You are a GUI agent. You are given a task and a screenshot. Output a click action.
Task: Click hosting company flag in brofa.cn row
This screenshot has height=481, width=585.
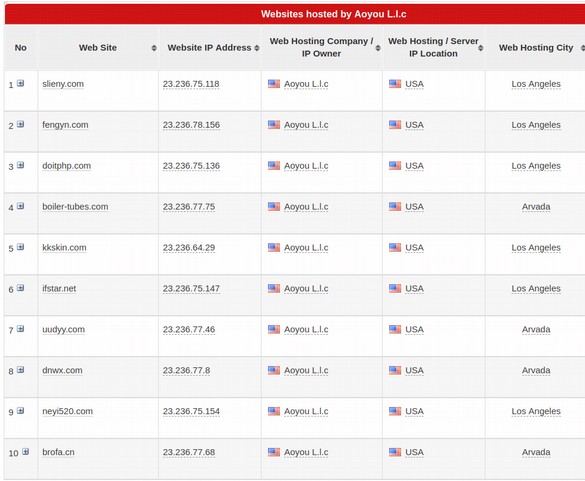[x=274, y=452]
